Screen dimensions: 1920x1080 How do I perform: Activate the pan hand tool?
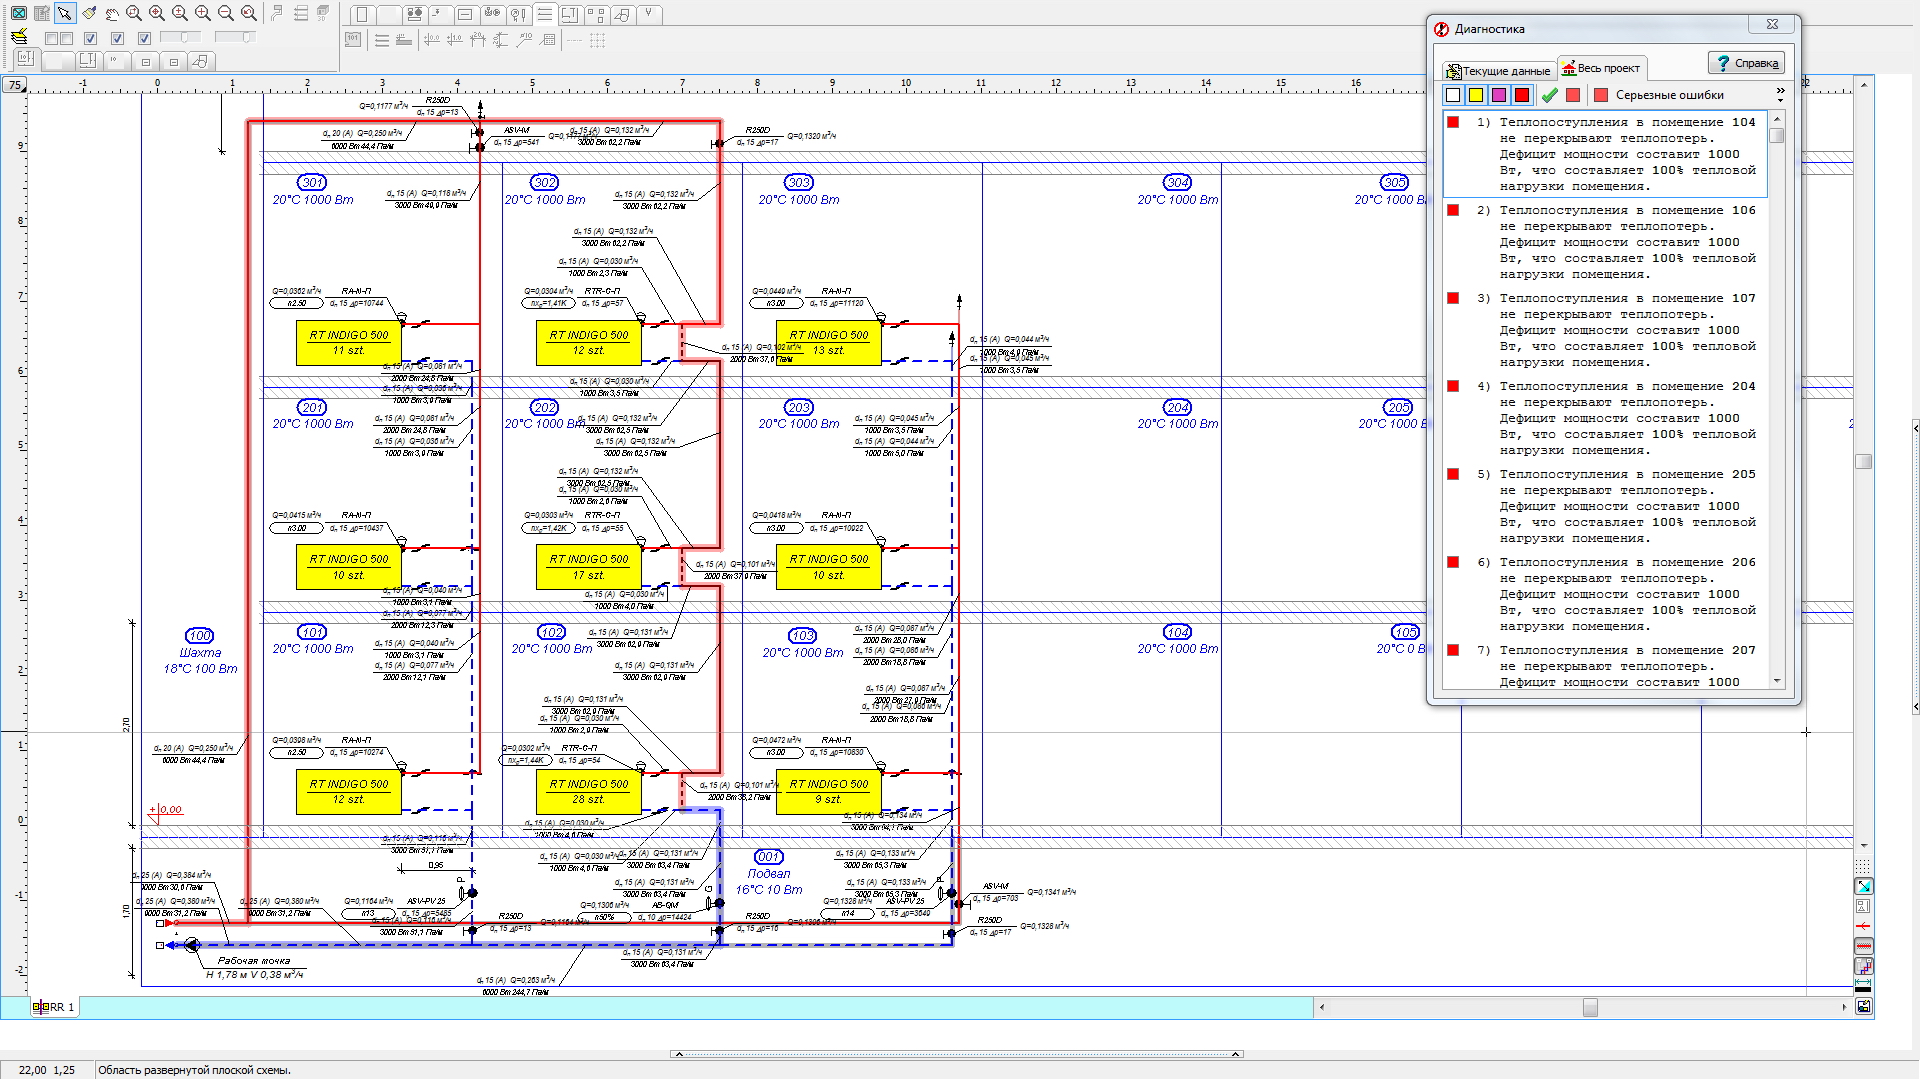pos(111,14)
